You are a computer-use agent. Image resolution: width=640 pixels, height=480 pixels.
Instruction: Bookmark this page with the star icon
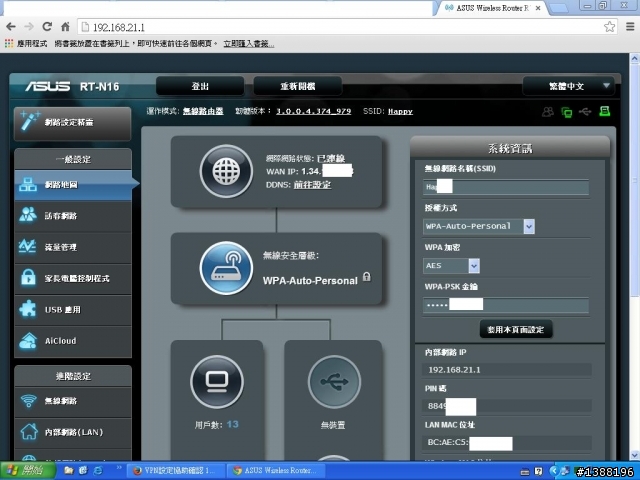pyautogui.click(x=609, y=27)
